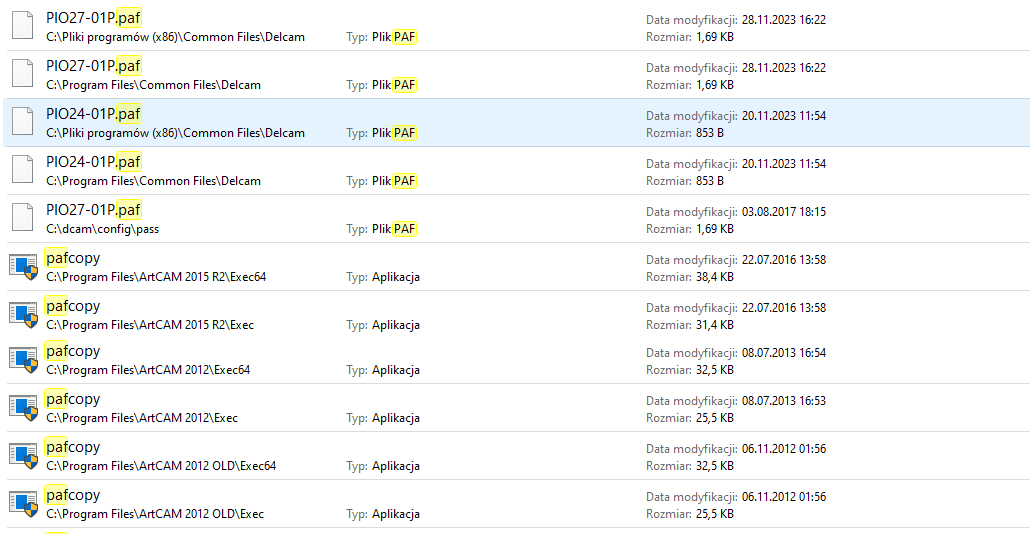Click file icon of PIO27-01P.paf in Pliki programów (x86)

[22, 25]
